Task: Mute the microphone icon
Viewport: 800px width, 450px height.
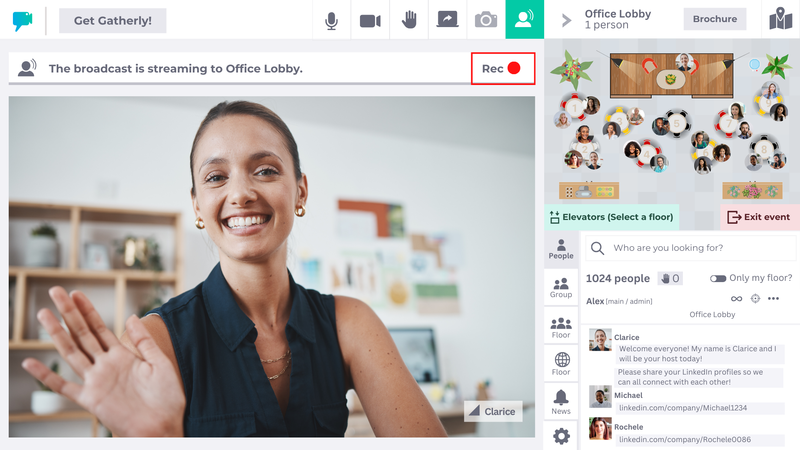Action: click(x=332, y=20)
